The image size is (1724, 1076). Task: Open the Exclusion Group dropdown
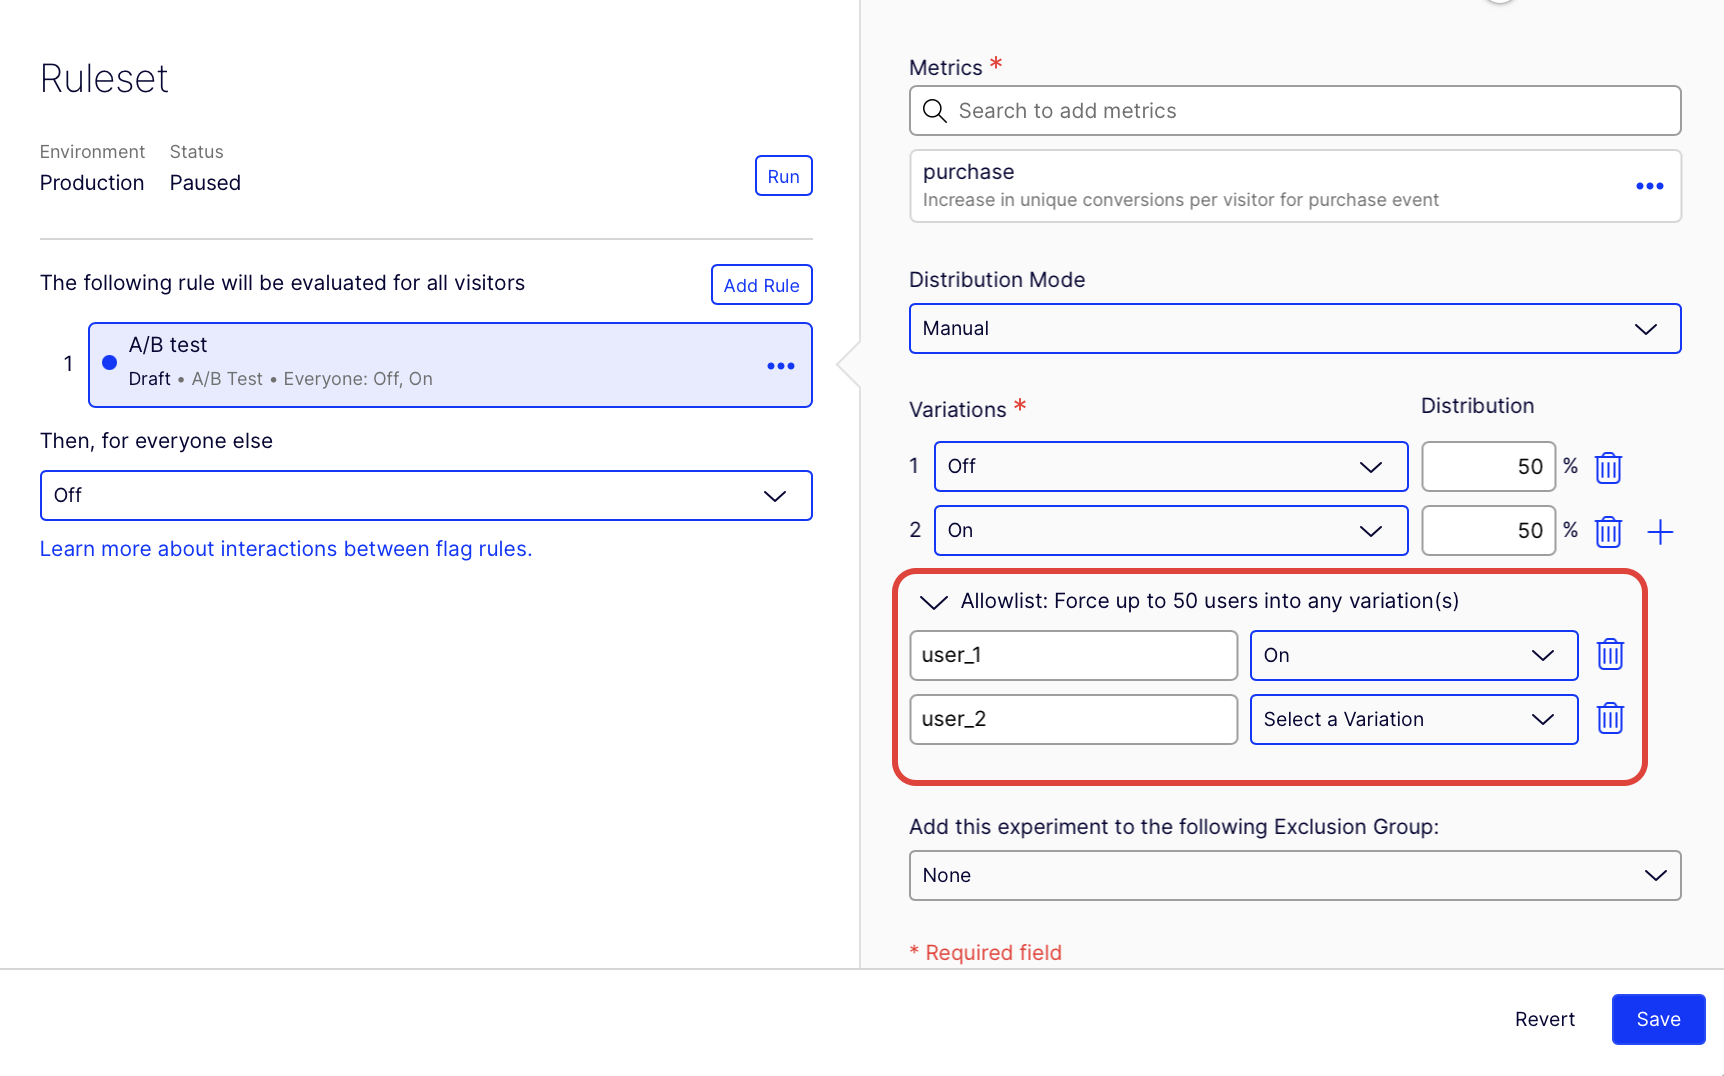click(x=1294, y=875)
